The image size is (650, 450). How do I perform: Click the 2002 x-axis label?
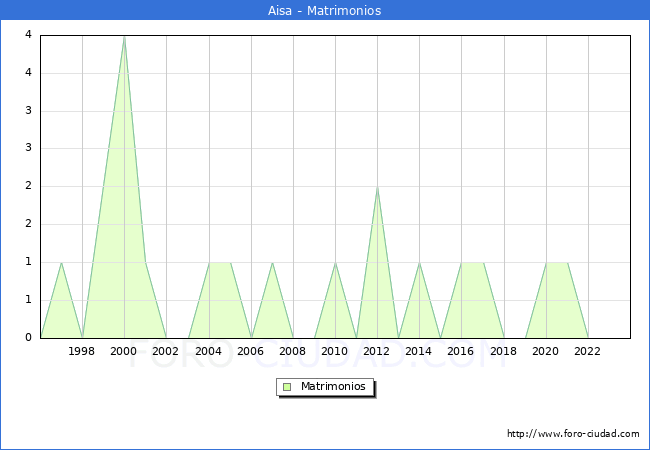166,351
